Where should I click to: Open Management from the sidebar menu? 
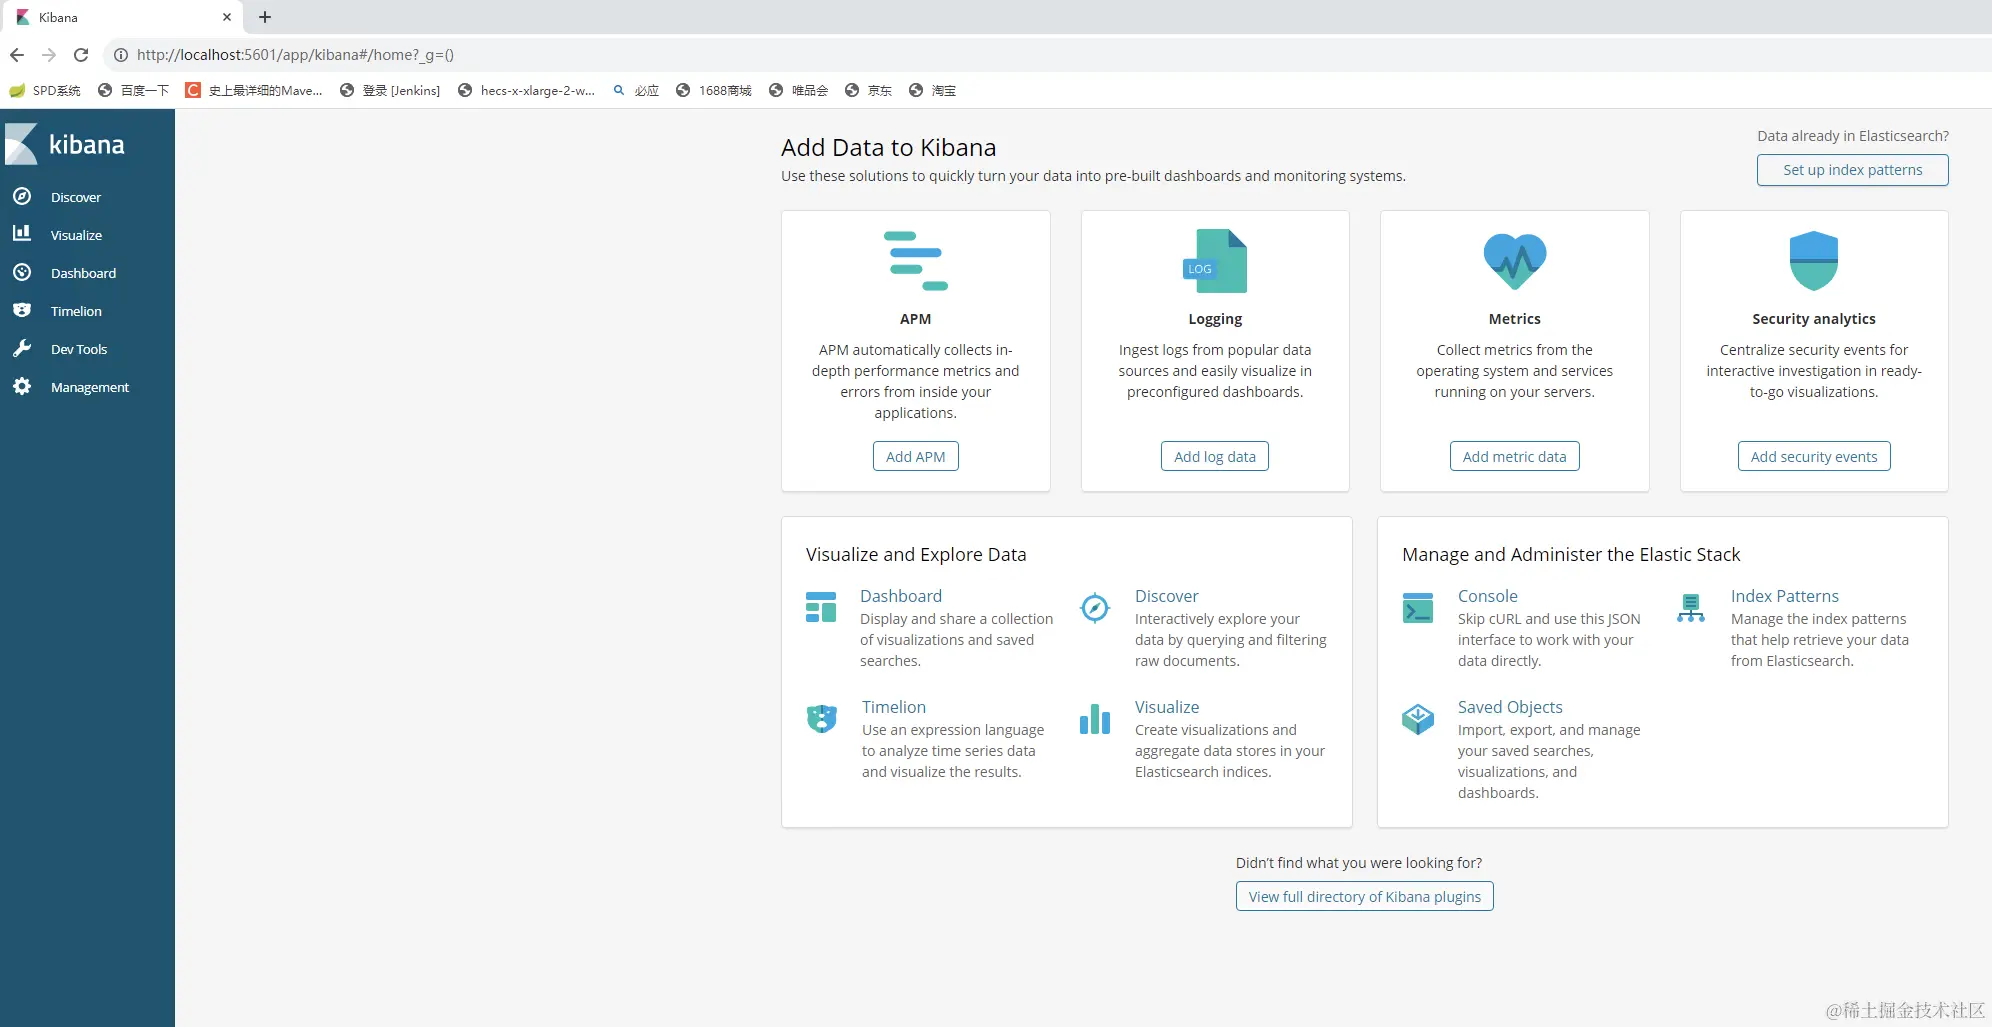[90, 387]
